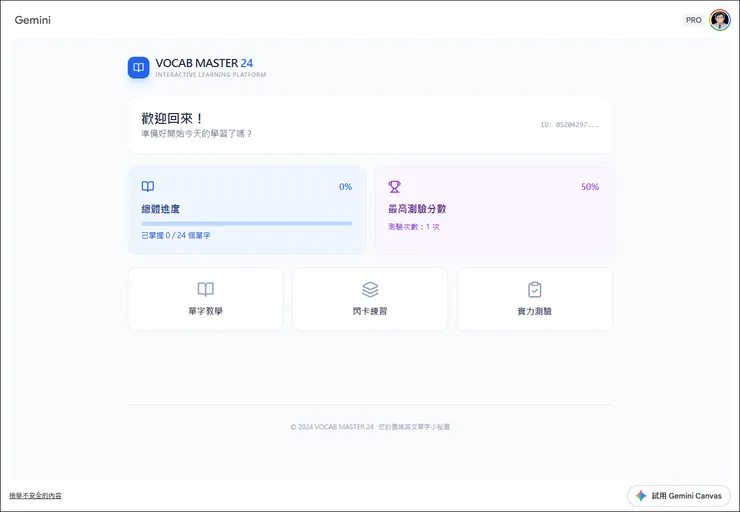Click the 準備好開始今天的學習了嗎? subtitle
740x512 pixels.
[197, 134]
